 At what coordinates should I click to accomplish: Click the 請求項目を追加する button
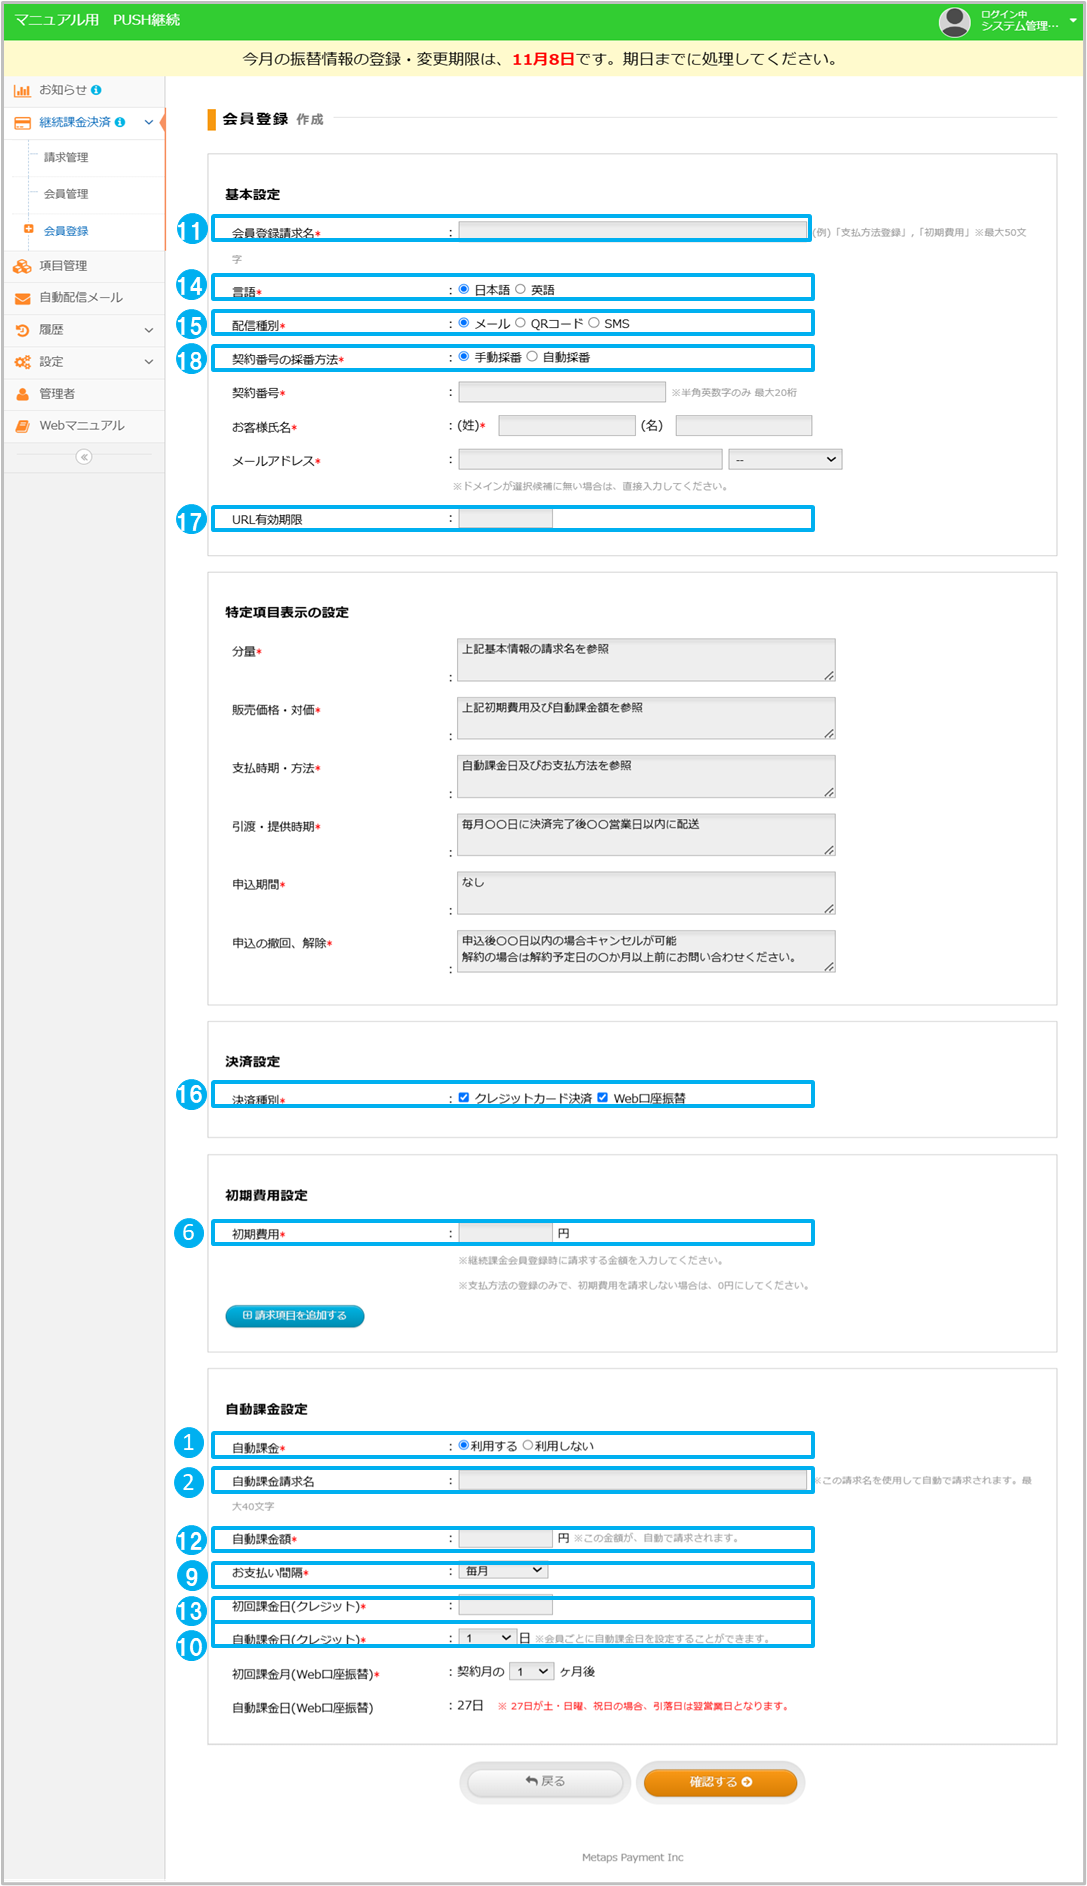[295, 1316]
